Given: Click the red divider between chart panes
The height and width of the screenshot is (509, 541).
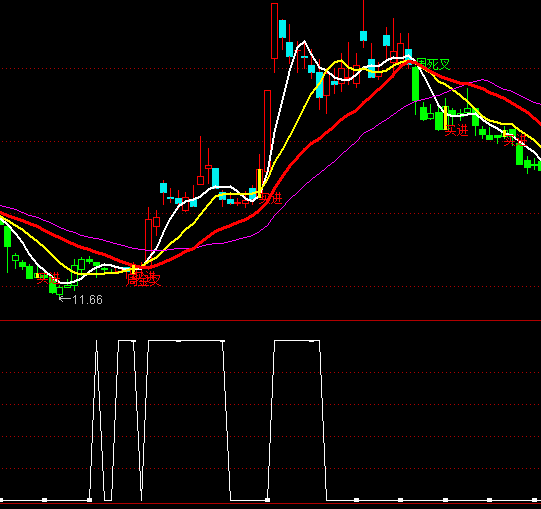Looking at the screenshot, I should click(270, 321).
